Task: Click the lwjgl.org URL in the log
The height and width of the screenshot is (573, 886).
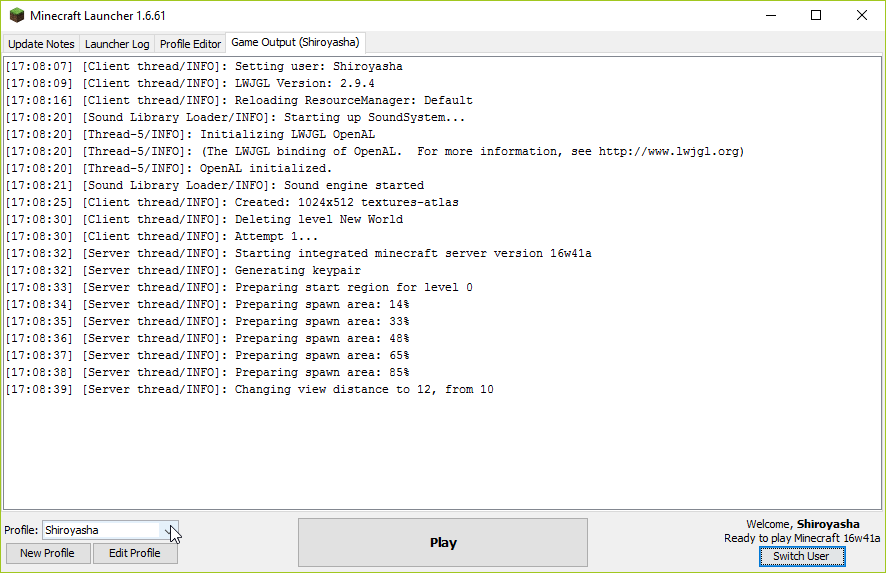Action: click(x=671, y=151)
